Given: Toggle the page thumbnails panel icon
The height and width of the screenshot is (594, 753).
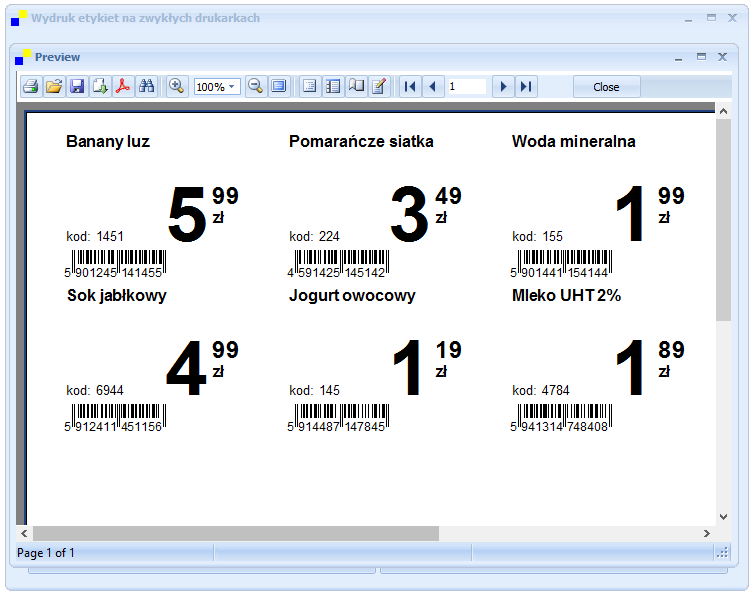Looking at the screenshot, I should coord(333,87).
